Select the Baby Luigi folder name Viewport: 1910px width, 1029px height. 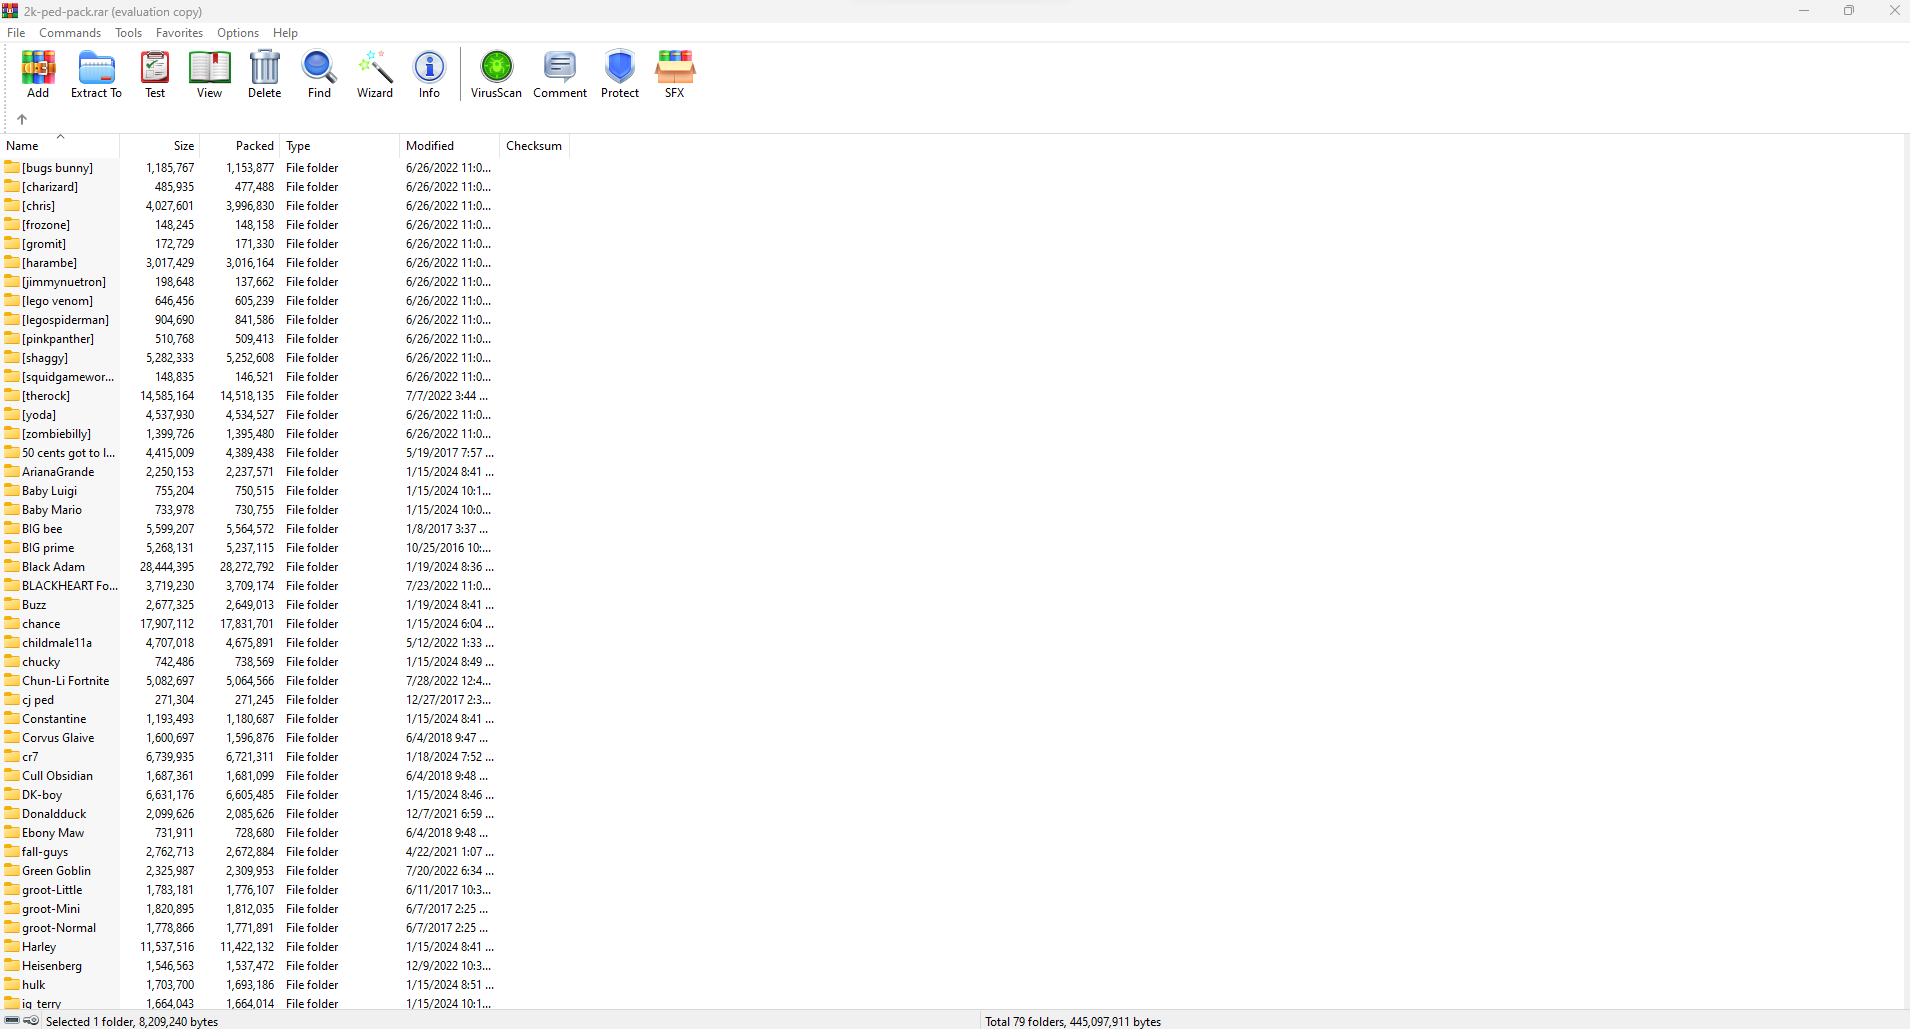click(x=49, y=491)
